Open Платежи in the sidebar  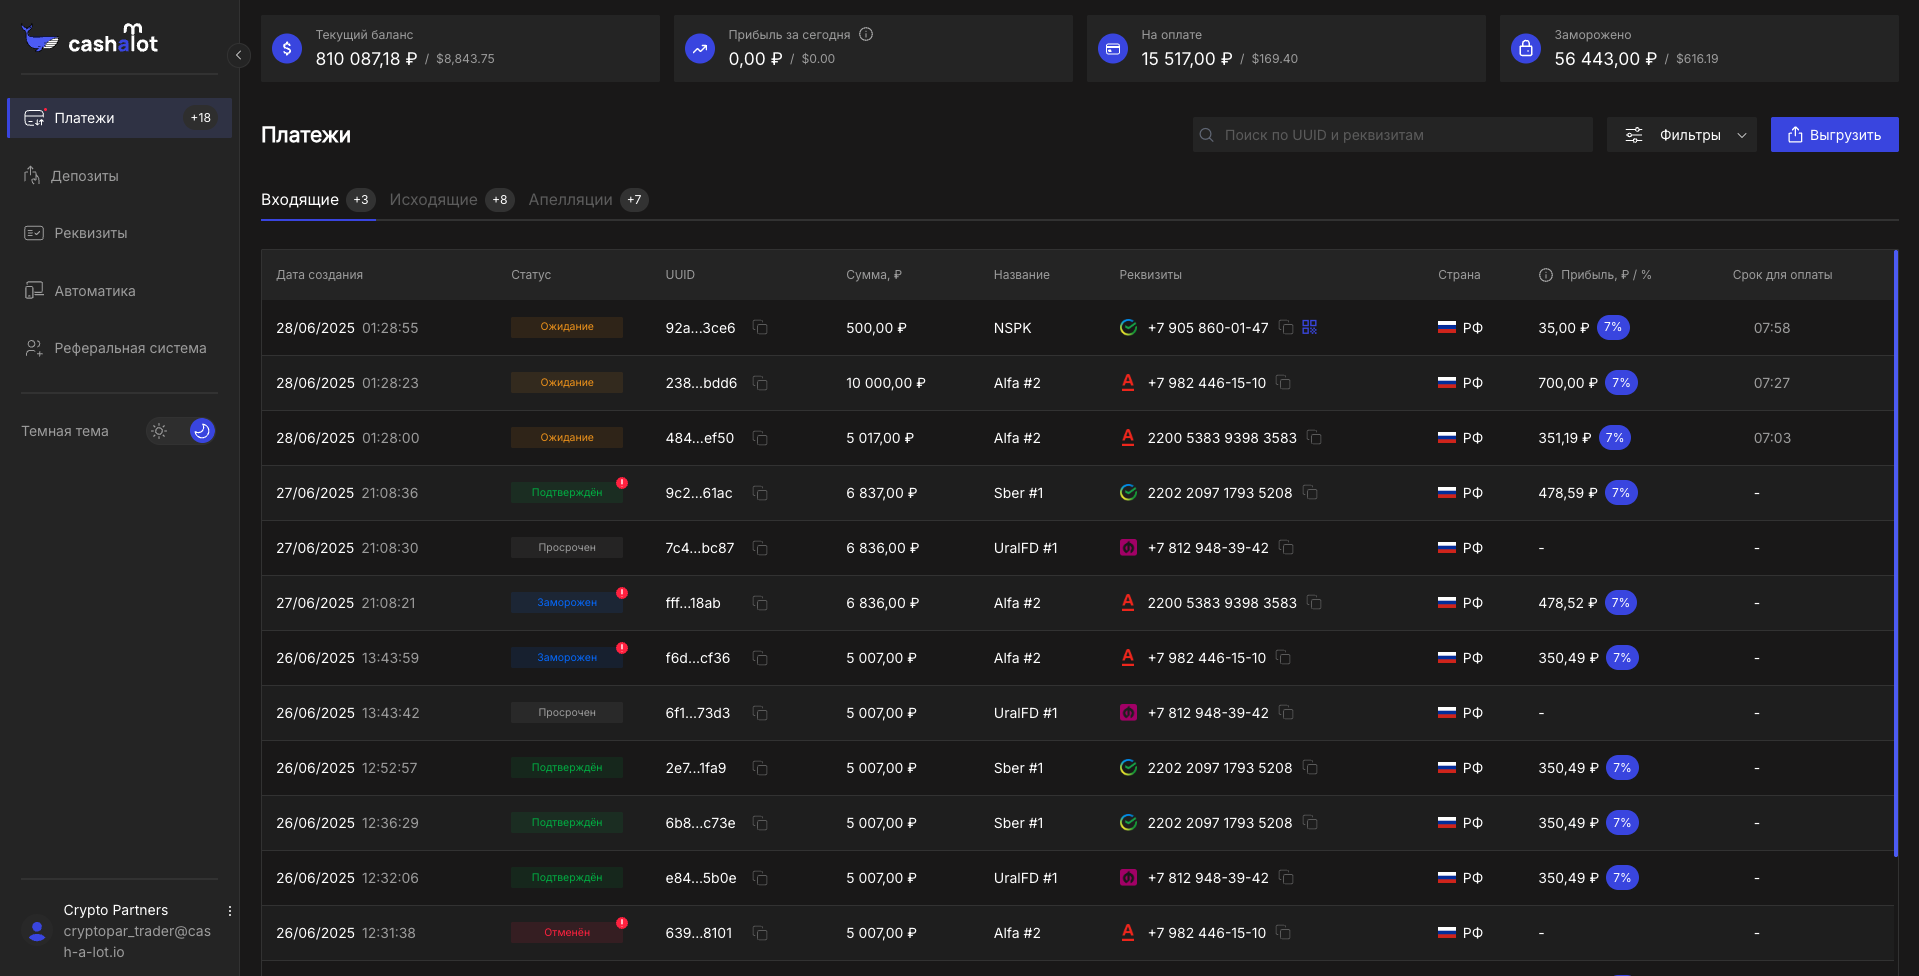[120, 118]
